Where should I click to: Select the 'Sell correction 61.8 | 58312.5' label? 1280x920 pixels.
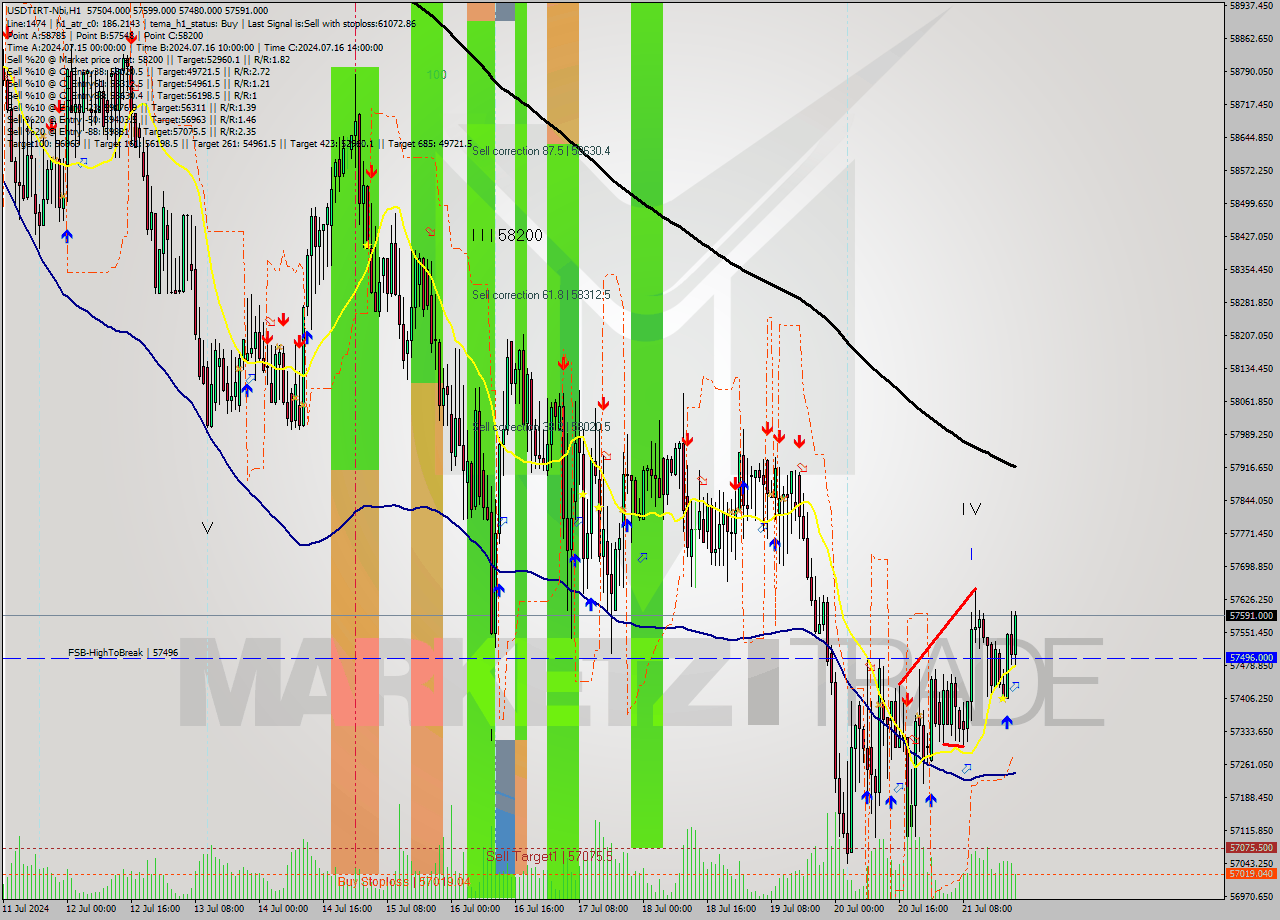(x=541, y=295)
